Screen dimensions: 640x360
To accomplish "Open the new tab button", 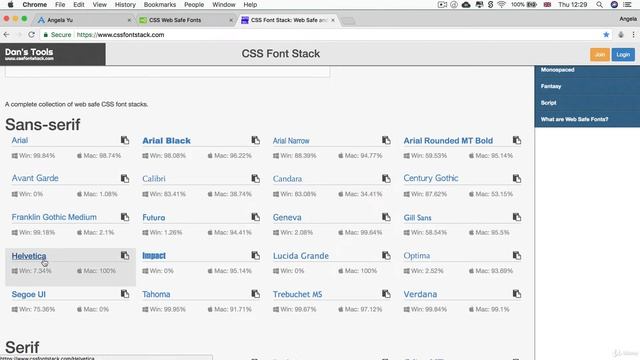I will 348,21.
